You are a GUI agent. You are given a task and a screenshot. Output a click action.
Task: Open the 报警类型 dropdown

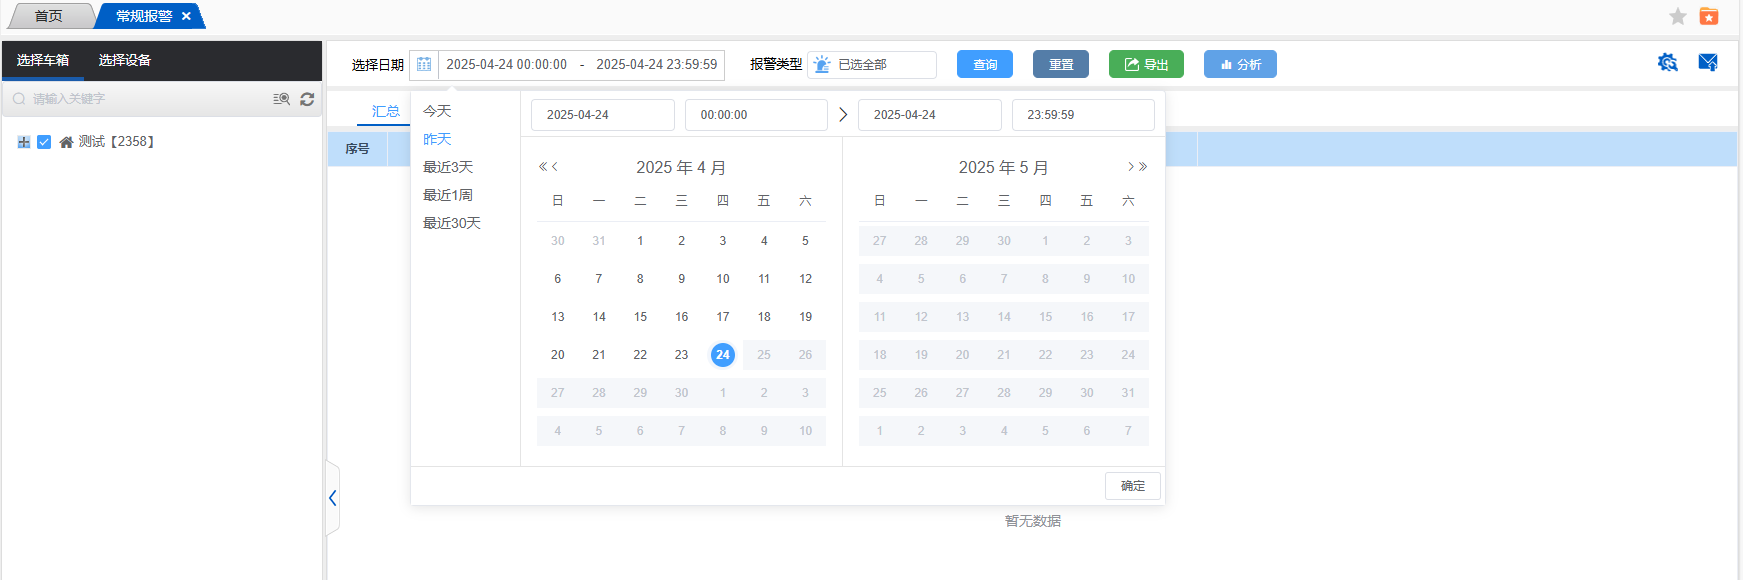pyautogui.click(x=872, y=65)
